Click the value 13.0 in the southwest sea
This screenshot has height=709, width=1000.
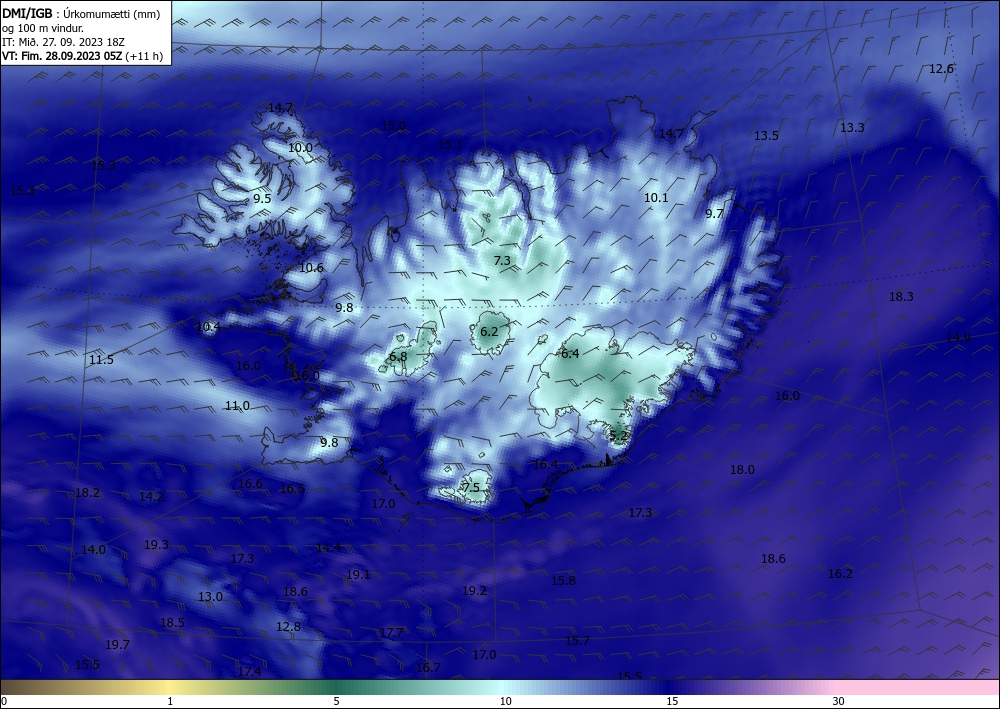pyautogui.click(x=210, y=597)
